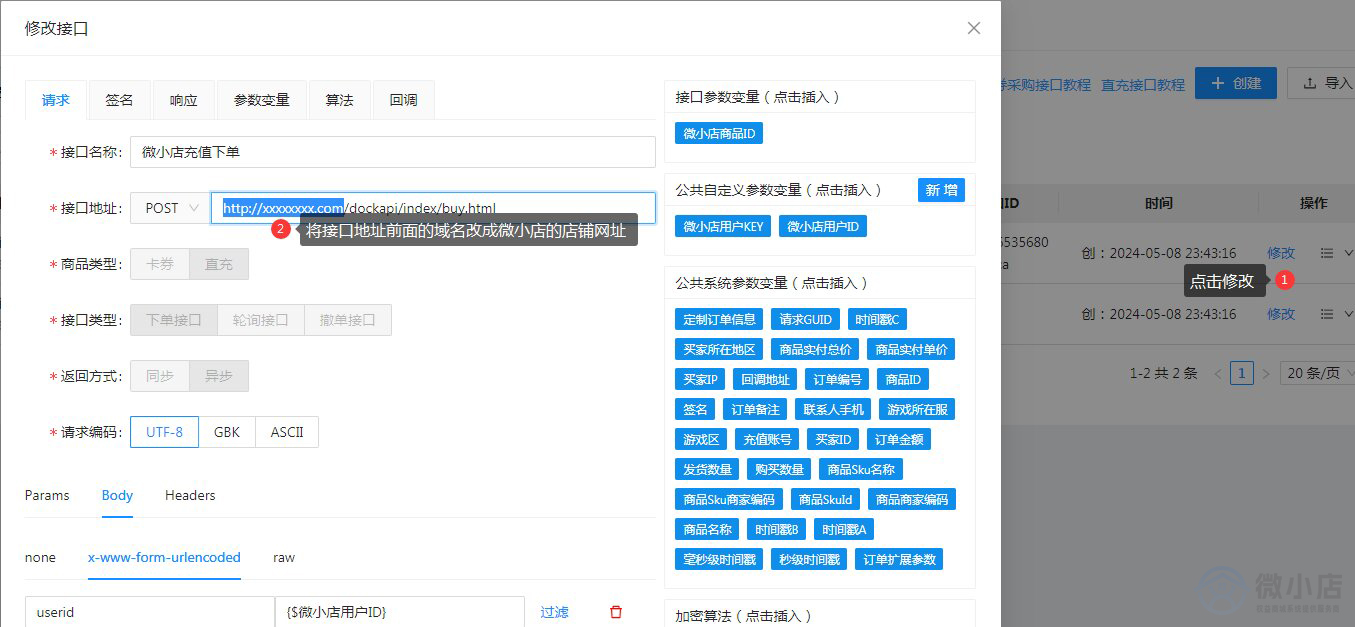Screen dimensions: 1355x627
Task: Click the {$微小店用户ID} value field
Action: pyautogui.click(x=400, y=612)
